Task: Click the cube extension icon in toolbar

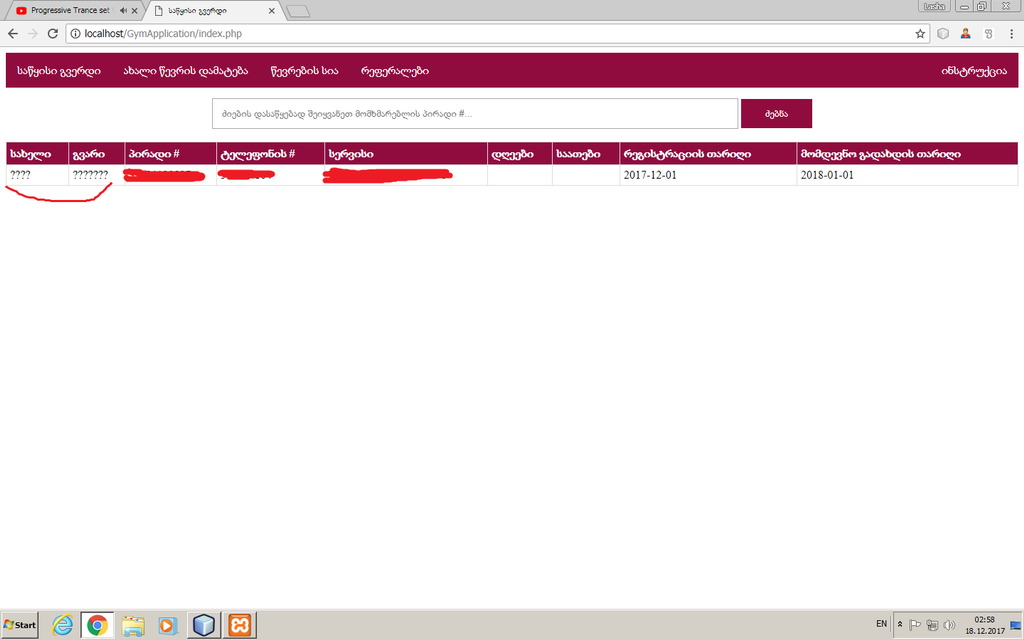Action: tap(943, 33)
